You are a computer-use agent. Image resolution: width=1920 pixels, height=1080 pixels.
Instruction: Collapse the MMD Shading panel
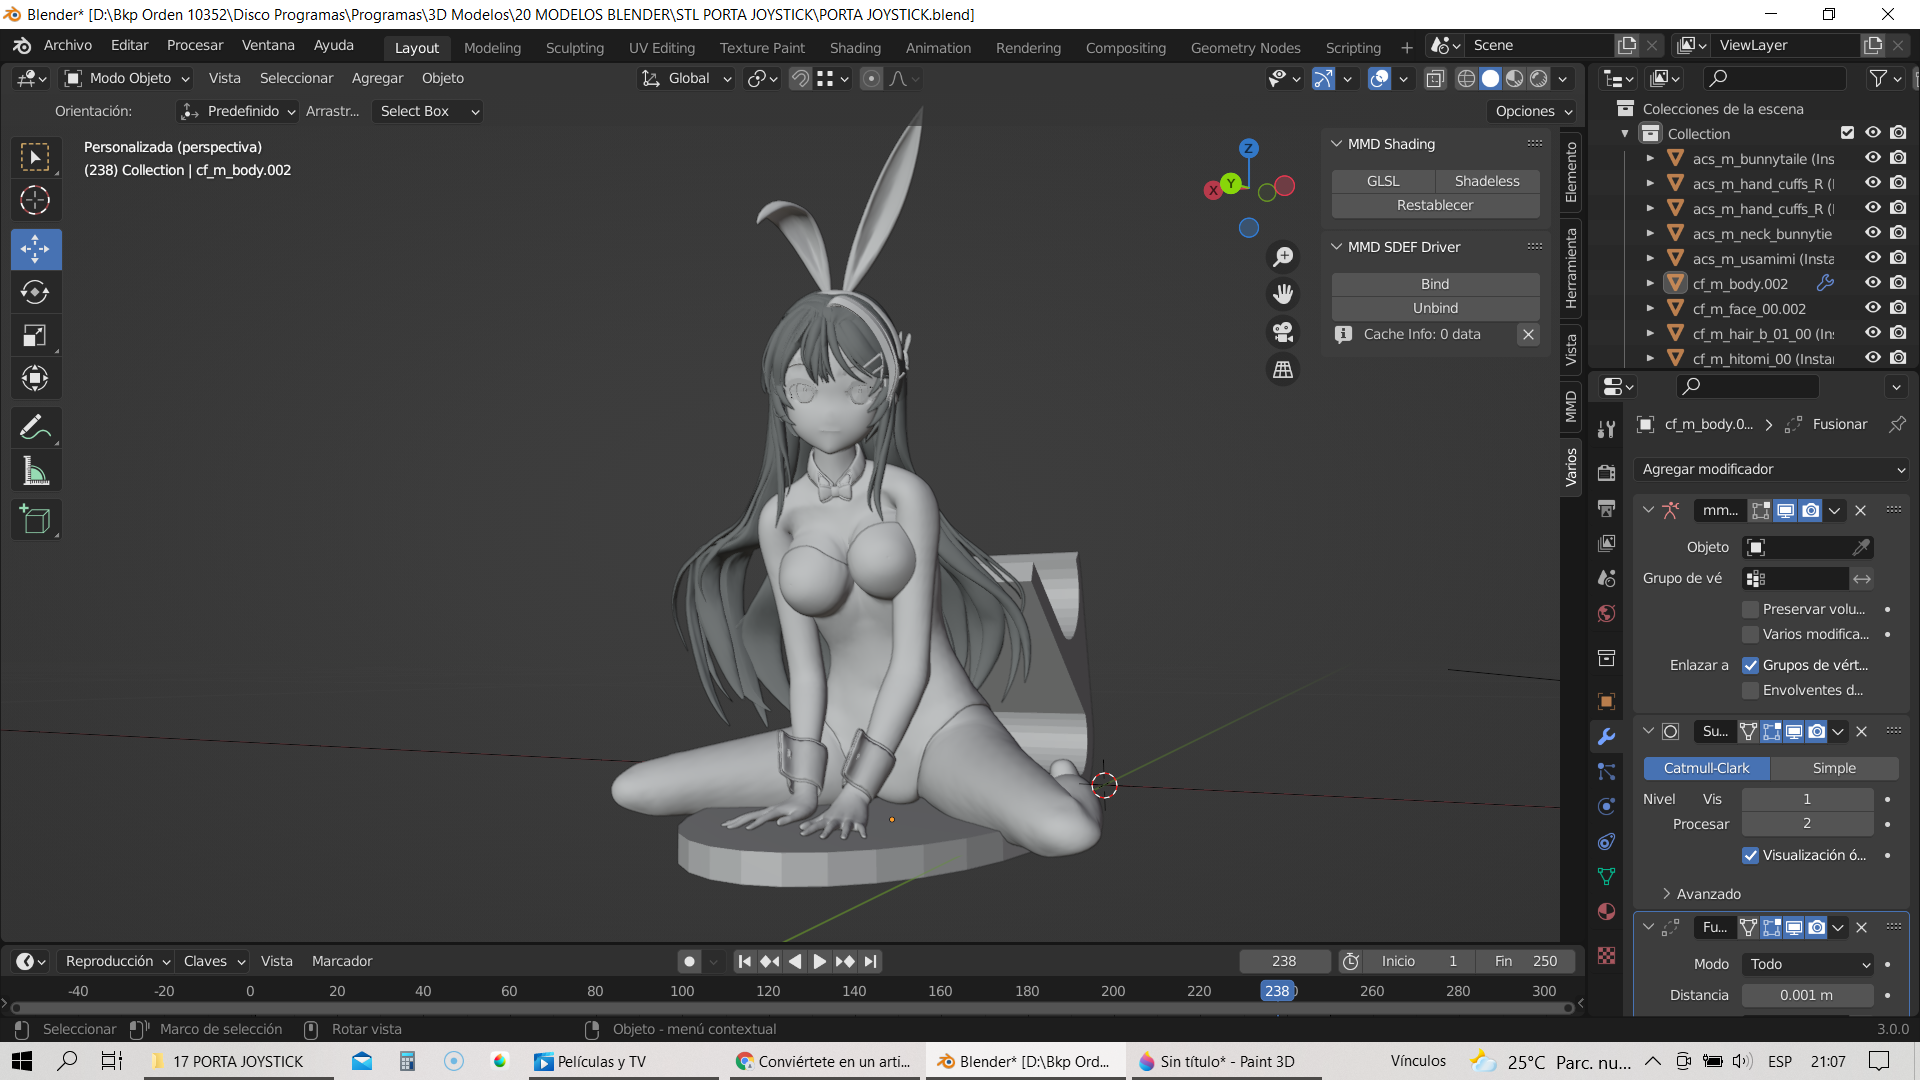(1336, 144)
